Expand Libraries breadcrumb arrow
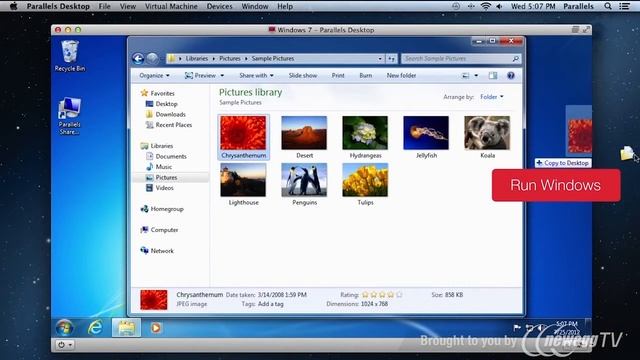Image resolution: width=640 pixels, height=360 pixels. 213,59
